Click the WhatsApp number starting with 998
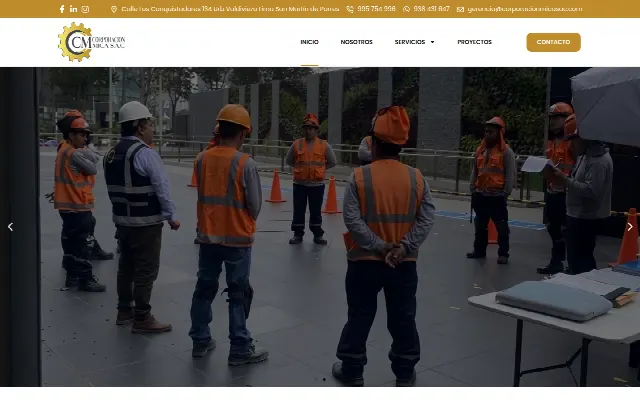The width and height of the screenshot is (640, 400). 431,9
